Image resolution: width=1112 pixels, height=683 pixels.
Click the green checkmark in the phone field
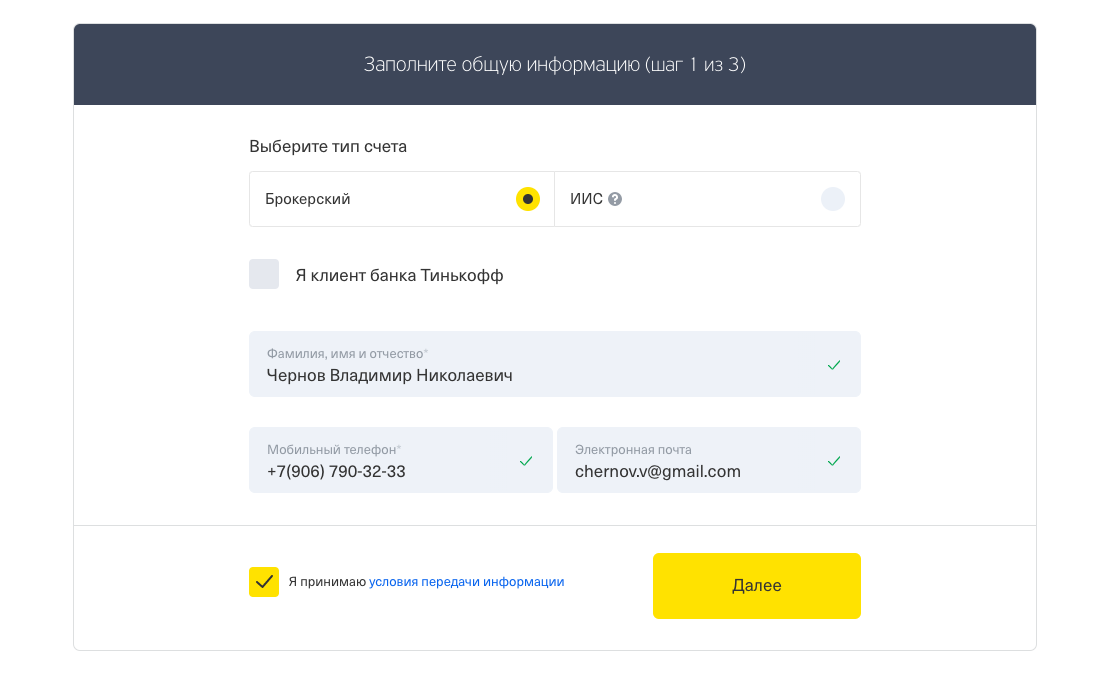[526, 461]
